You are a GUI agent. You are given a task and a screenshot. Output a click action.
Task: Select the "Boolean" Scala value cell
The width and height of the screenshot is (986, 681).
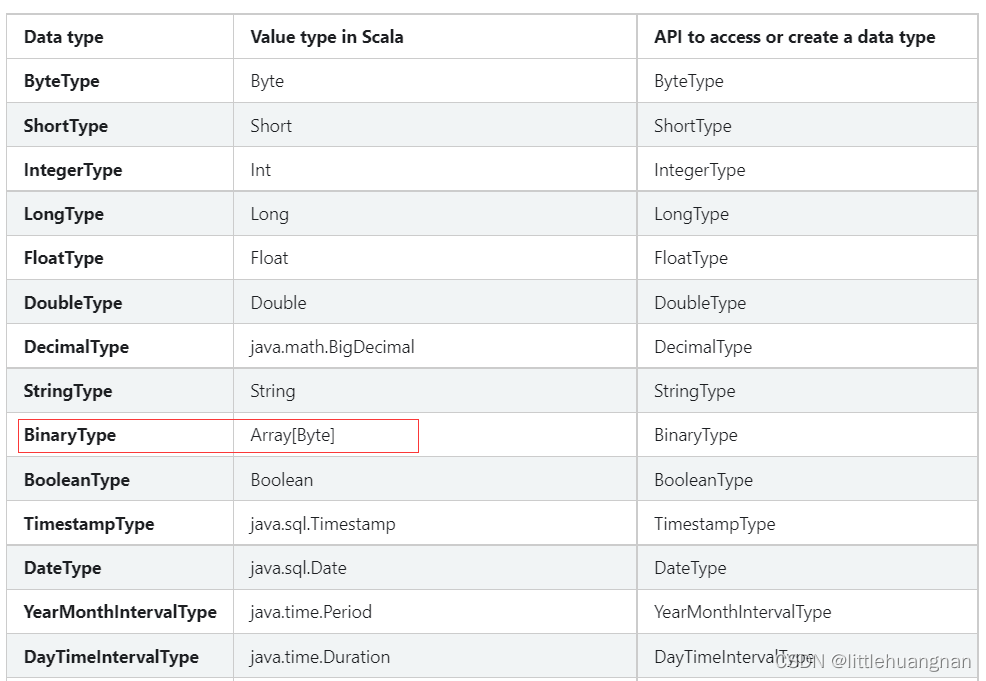tap(282, 480)
